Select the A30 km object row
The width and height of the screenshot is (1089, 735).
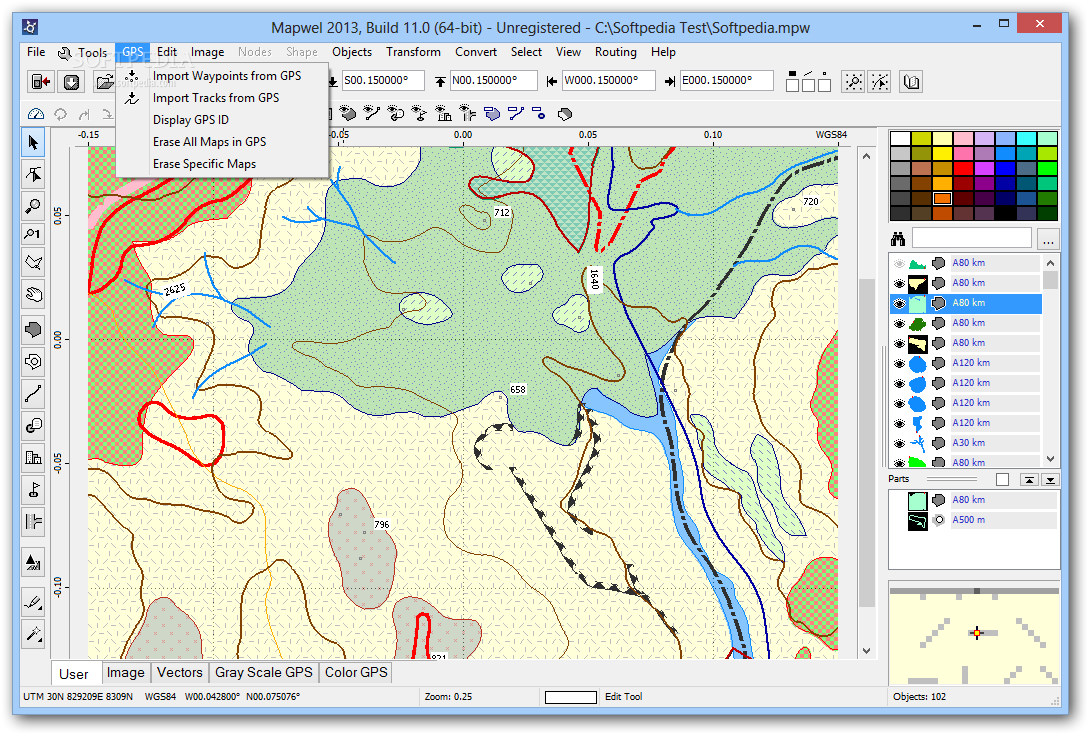[966, 443]
